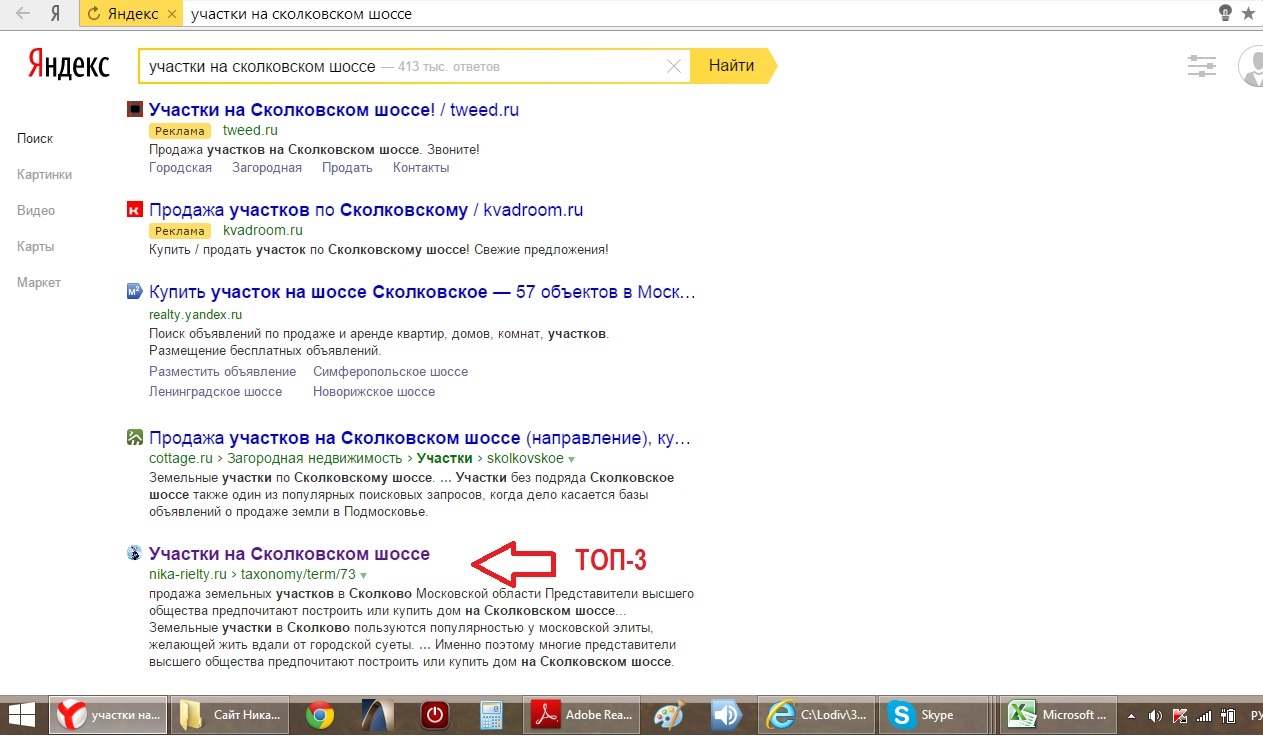The image size is (1263, 739).
Task: Open the Маркет section
Action: (39, 283)
